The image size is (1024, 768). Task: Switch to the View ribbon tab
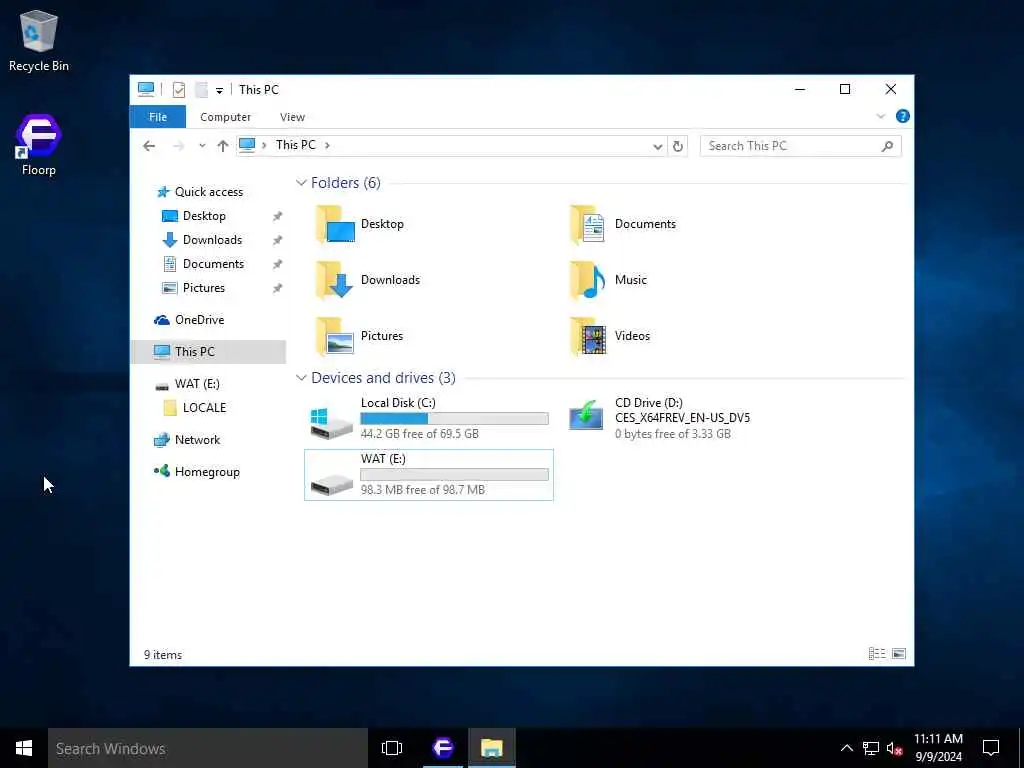pyautogui.click(x=293, y=117)
